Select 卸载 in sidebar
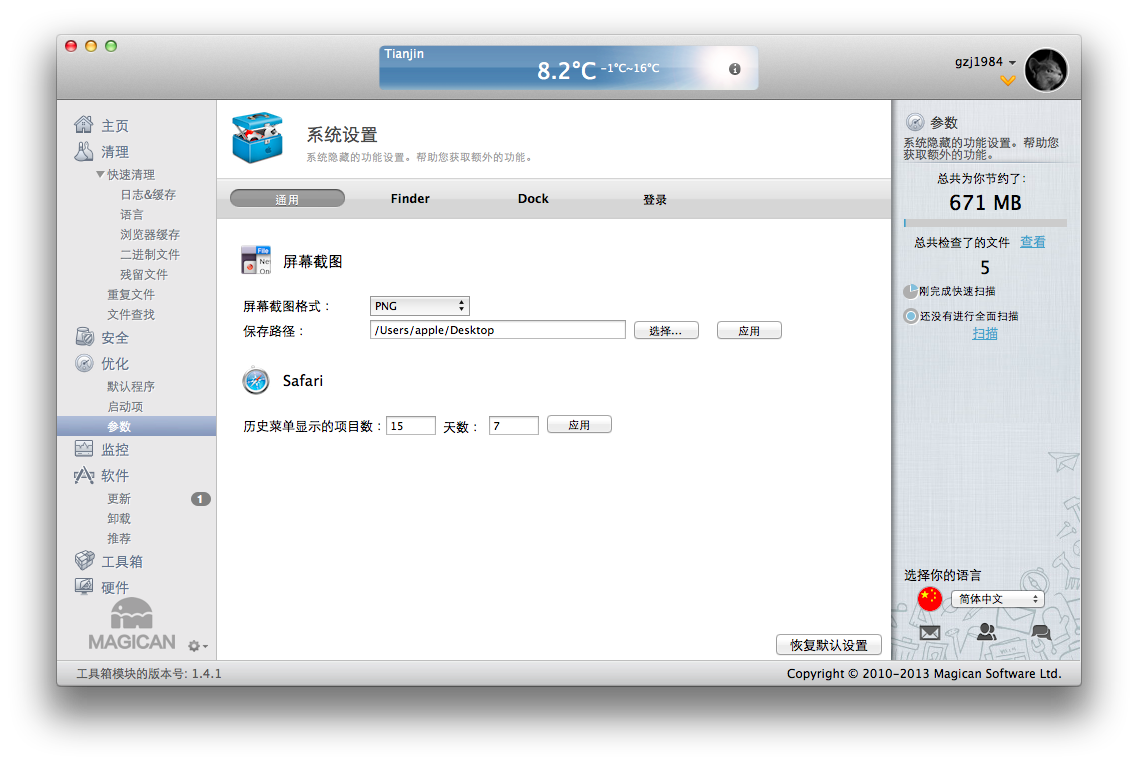Viewport: 1138px width, 765px height. coord(119,518)
